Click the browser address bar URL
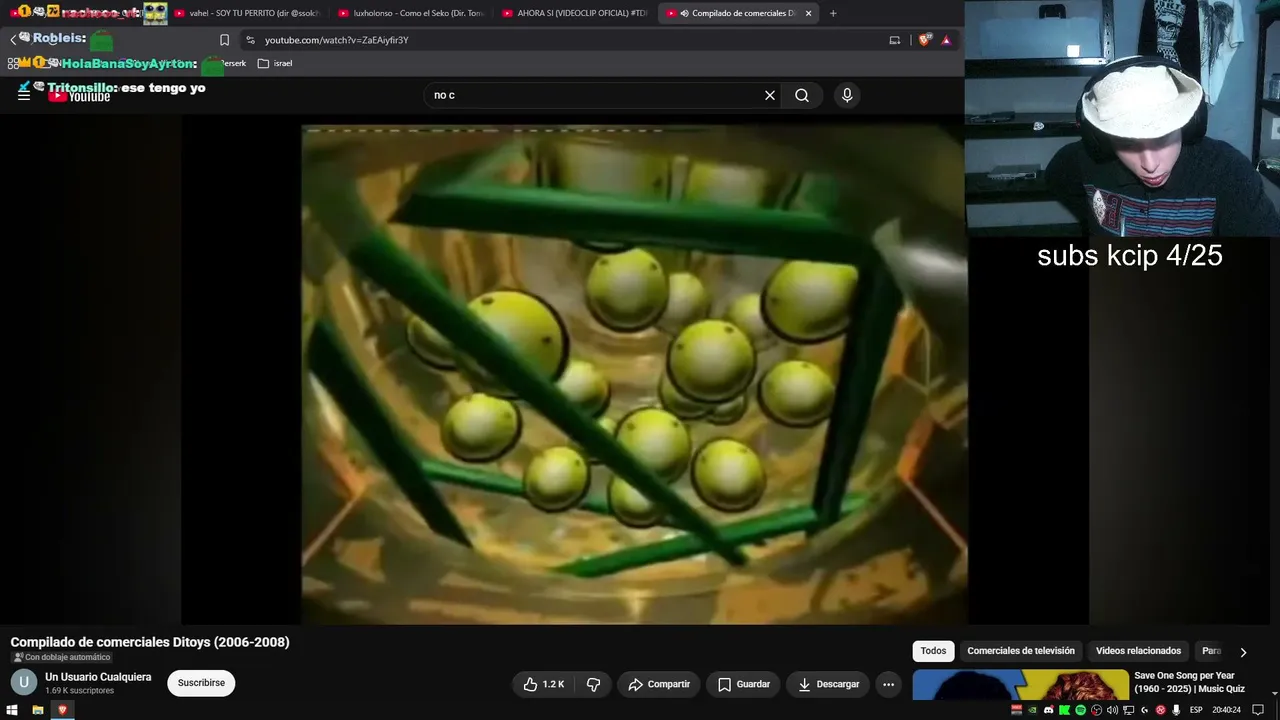 click(337, 40)
